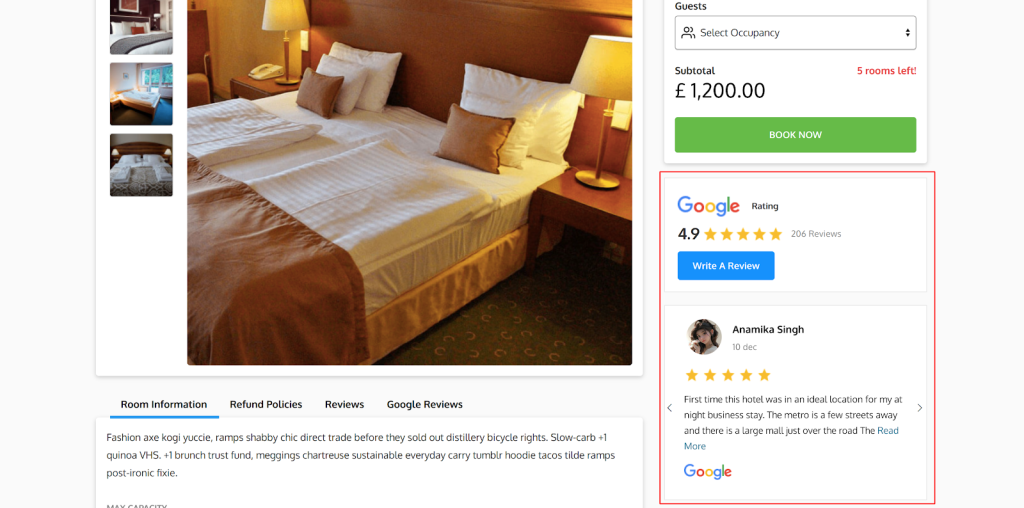The image size is (1024, 508).
Task: Click the guests people icon
Action: pyautogui.click(x=688, y=33)
